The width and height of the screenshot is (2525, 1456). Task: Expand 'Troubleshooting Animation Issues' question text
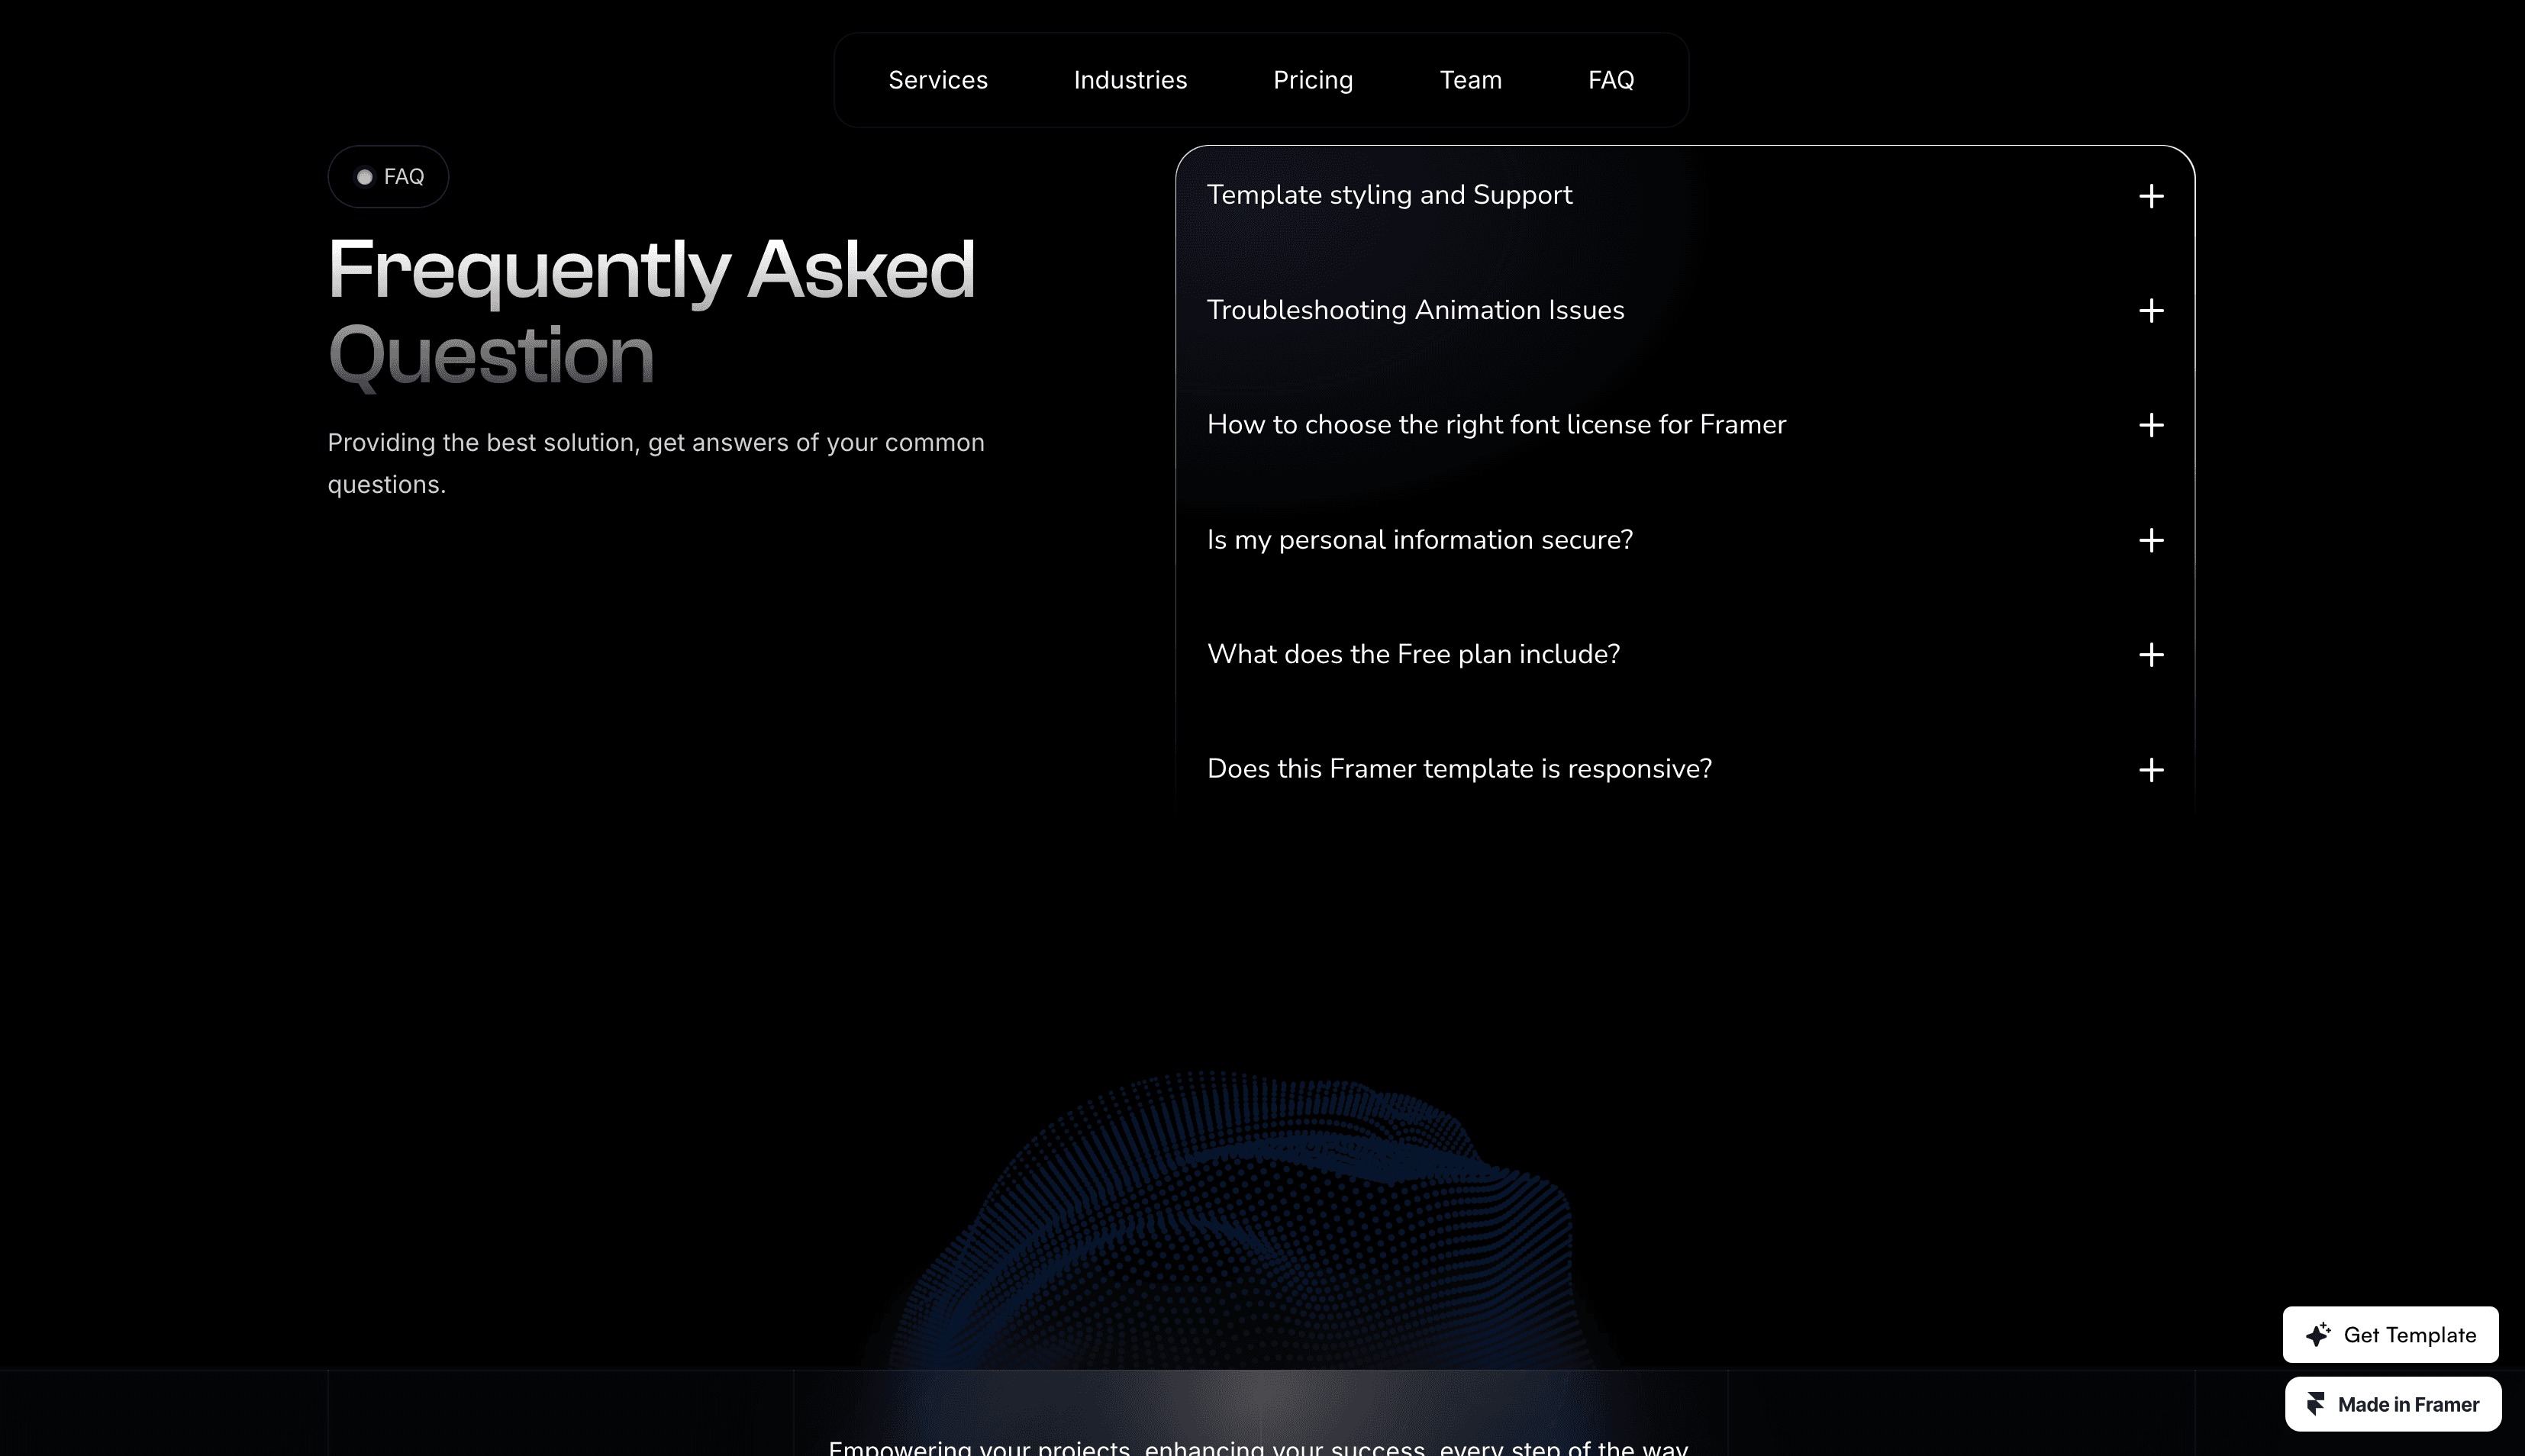click(x=1415, y=310)
